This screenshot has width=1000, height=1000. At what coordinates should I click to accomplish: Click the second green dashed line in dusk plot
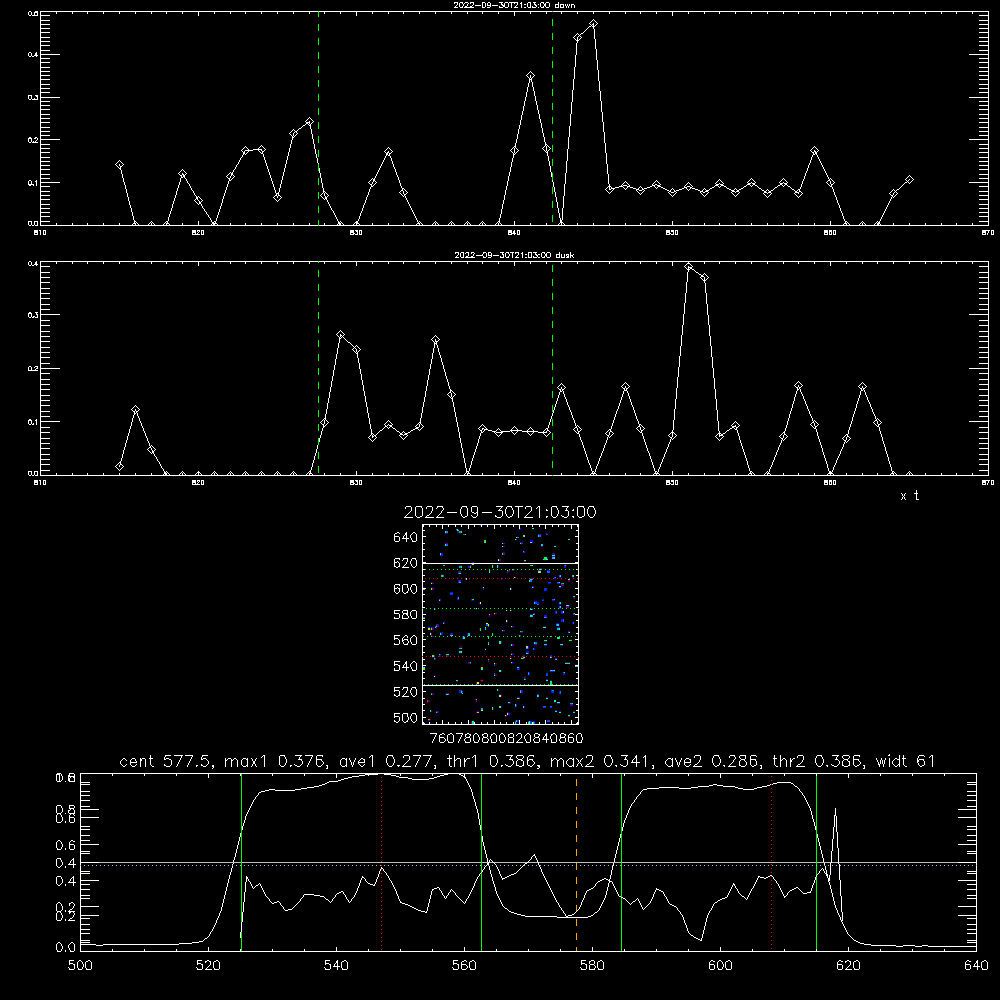pyautogui.click(x=552, y=368)
